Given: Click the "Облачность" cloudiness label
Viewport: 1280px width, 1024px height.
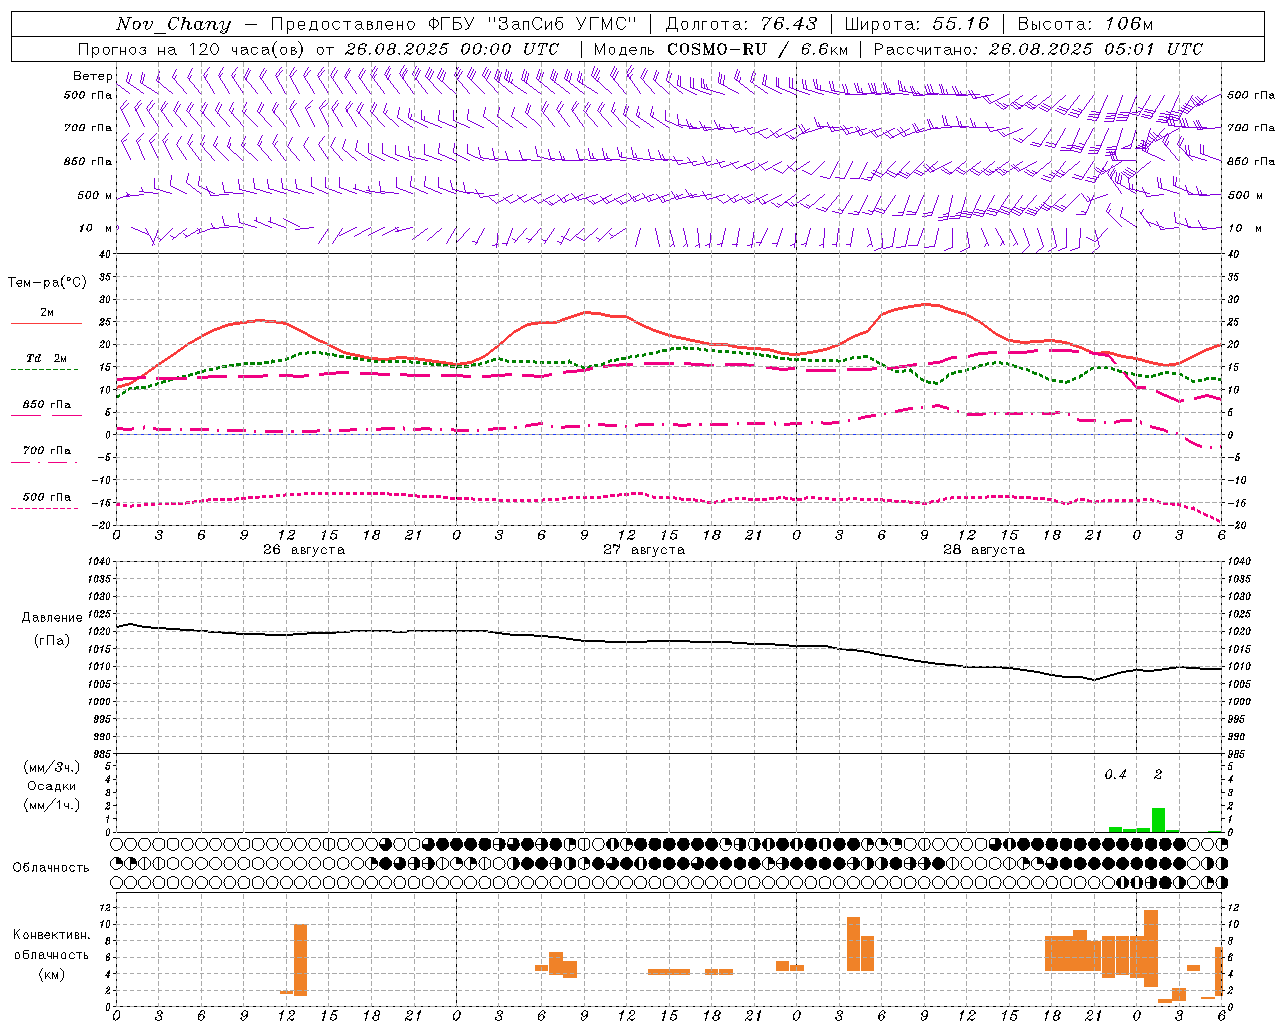Looking at the screenshot, I should click(x=51, y=867).
